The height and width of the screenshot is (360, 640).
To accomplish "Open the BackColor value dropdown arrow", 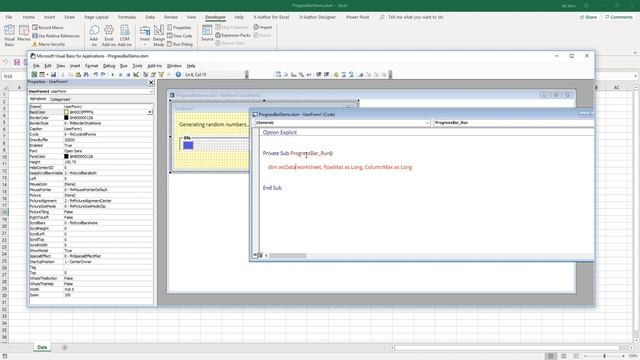I will 150,112.
